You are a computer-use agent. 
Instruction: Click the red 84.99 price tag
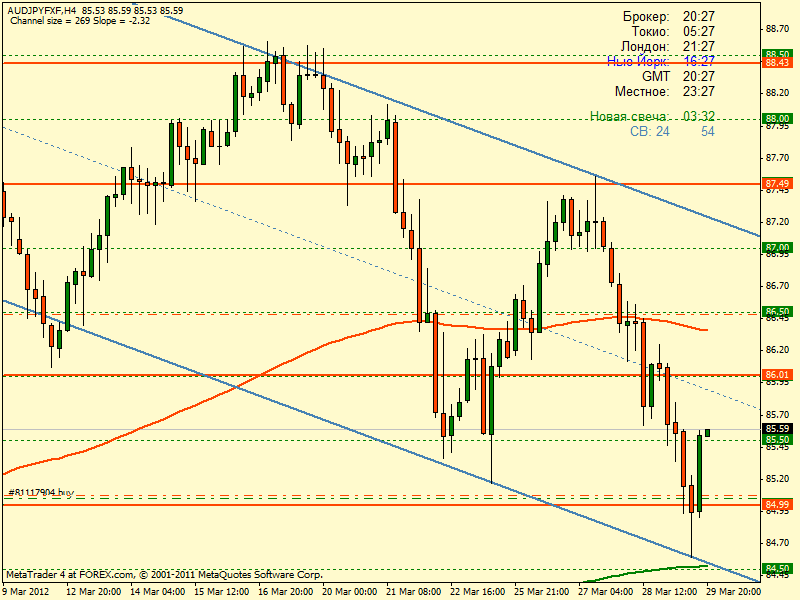click(x=777, y=505)
